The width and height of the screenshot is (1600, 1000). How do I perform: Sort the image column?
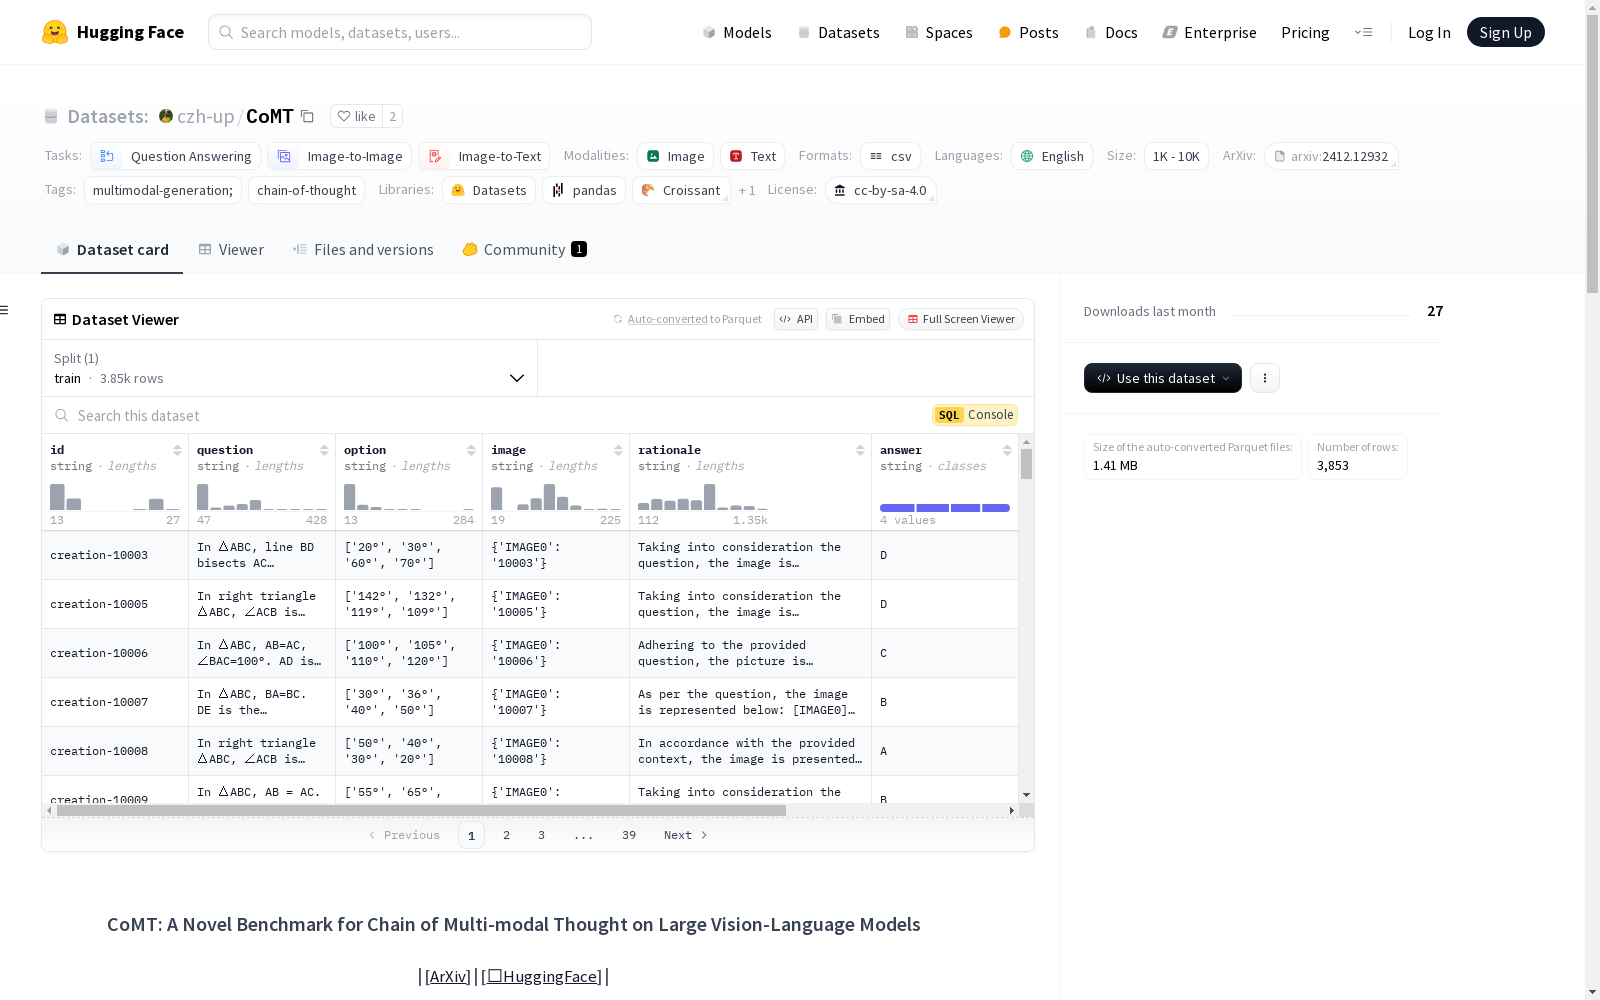coord(618,450)
